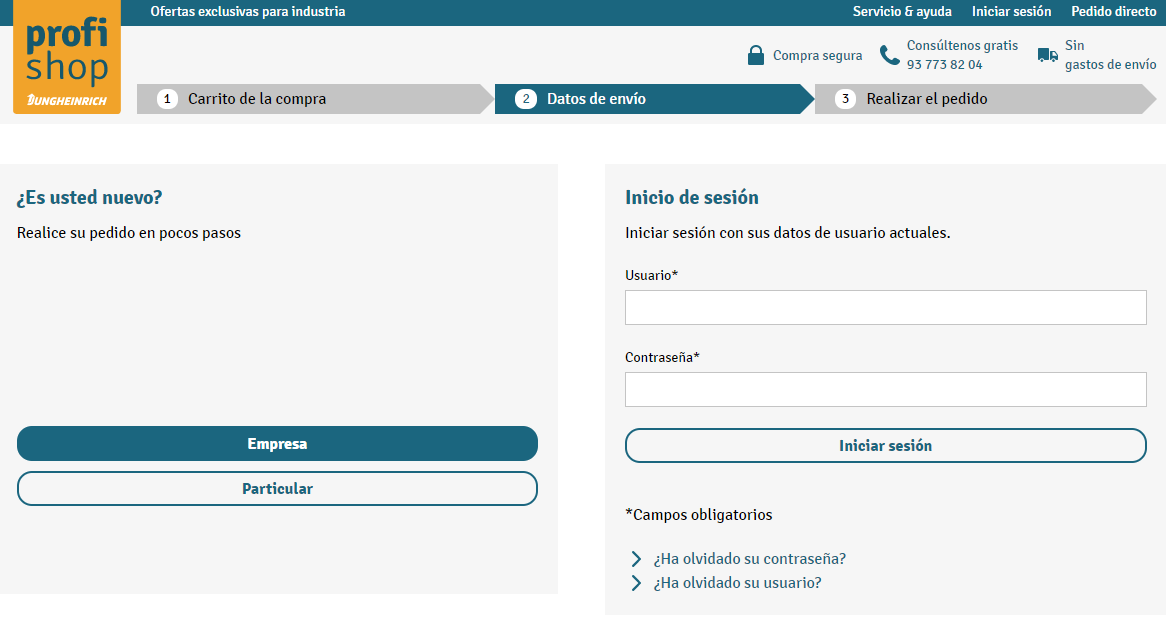Open the Profishop Jungheinrich logo homepage
This screenshot has width=1166, height=632.
click(67, 57)
